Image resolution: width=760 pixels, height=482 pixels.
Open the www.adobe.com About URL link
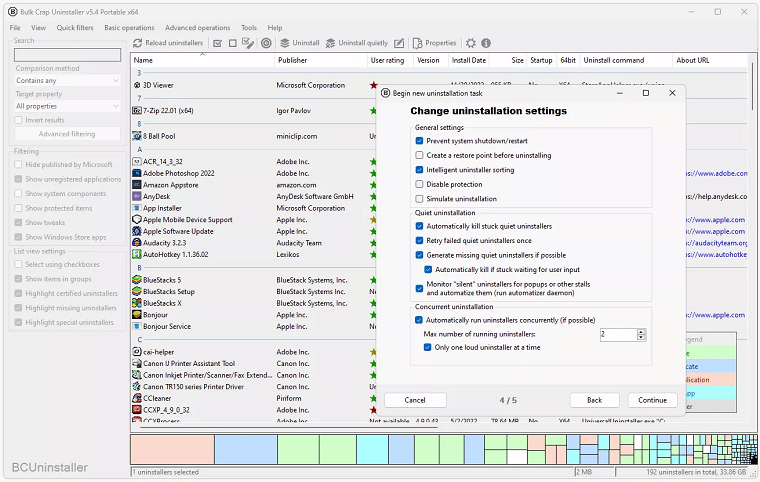pos(716,173)
